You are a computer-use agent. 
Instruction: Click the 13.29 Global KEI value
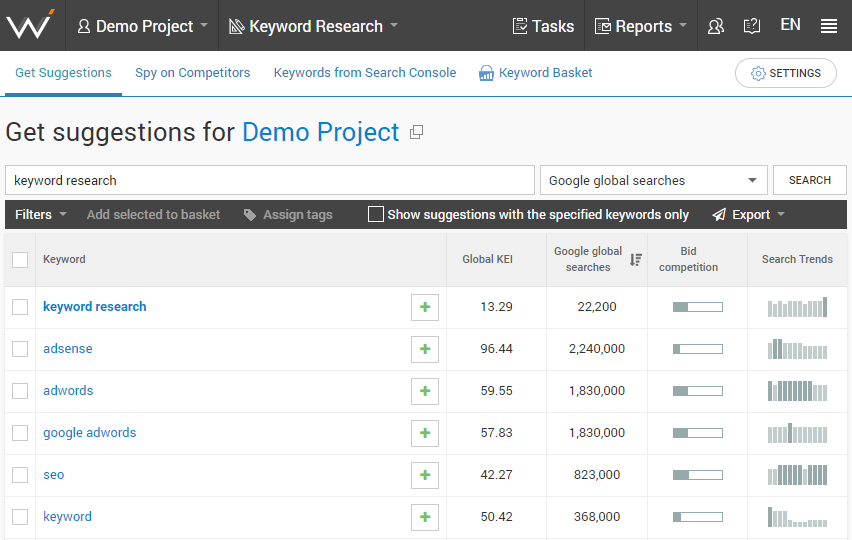point(496,307)
